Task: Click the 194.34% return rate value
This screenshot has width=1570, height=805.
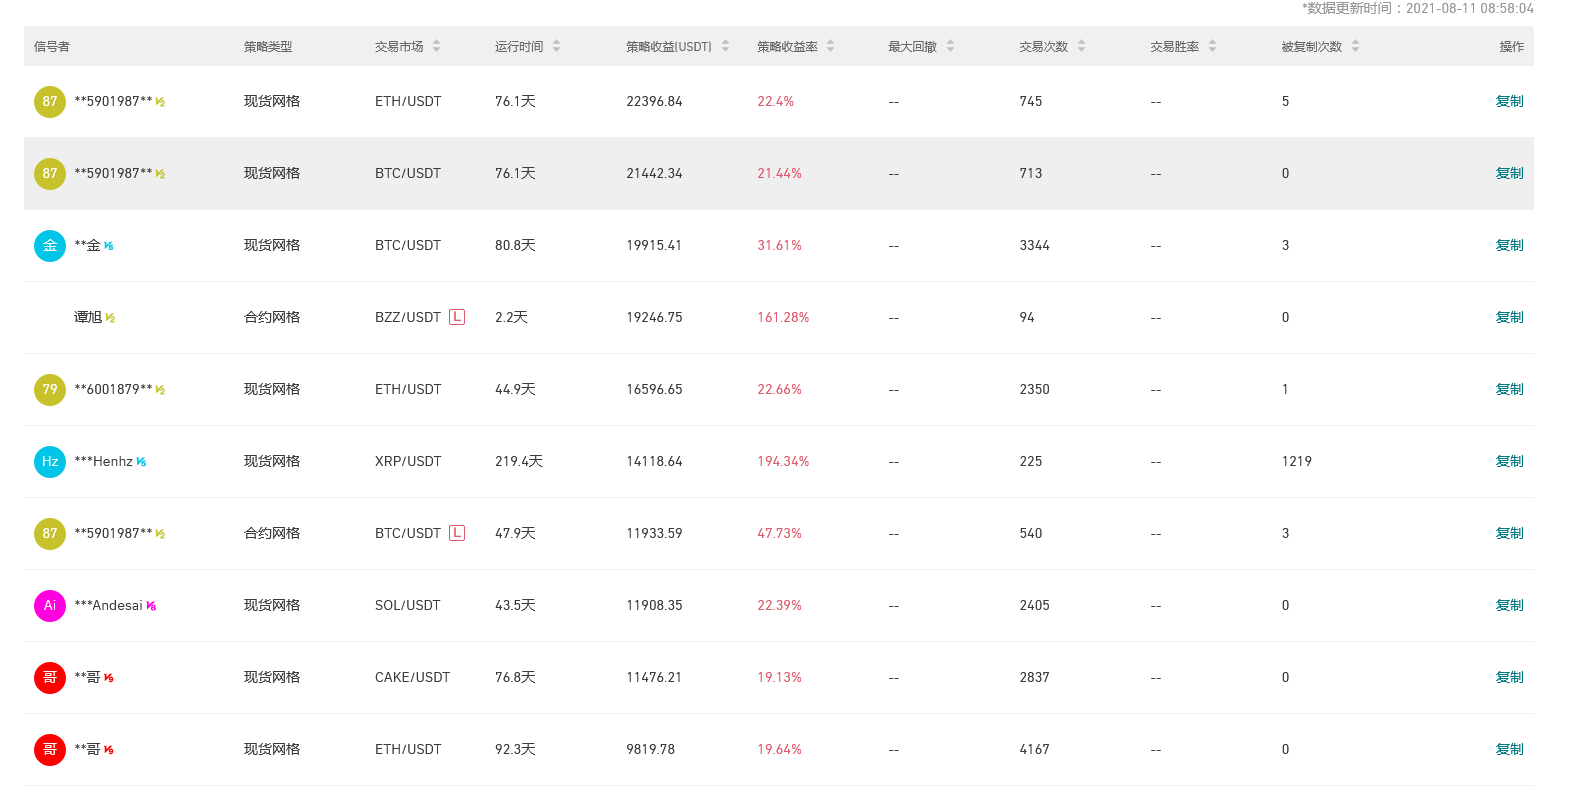Action: tap(783, 462)
